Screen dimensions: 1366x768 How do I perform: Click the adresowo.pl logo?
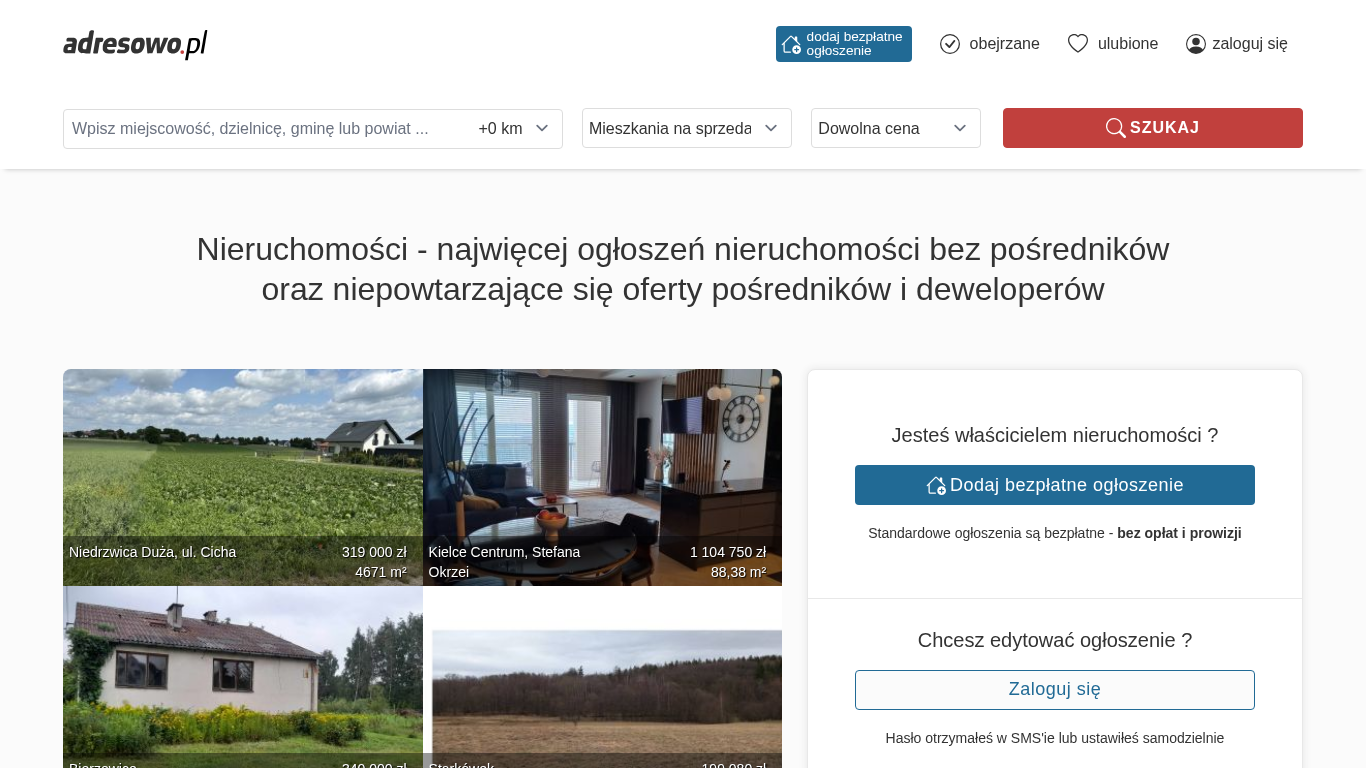coord(135,44)
